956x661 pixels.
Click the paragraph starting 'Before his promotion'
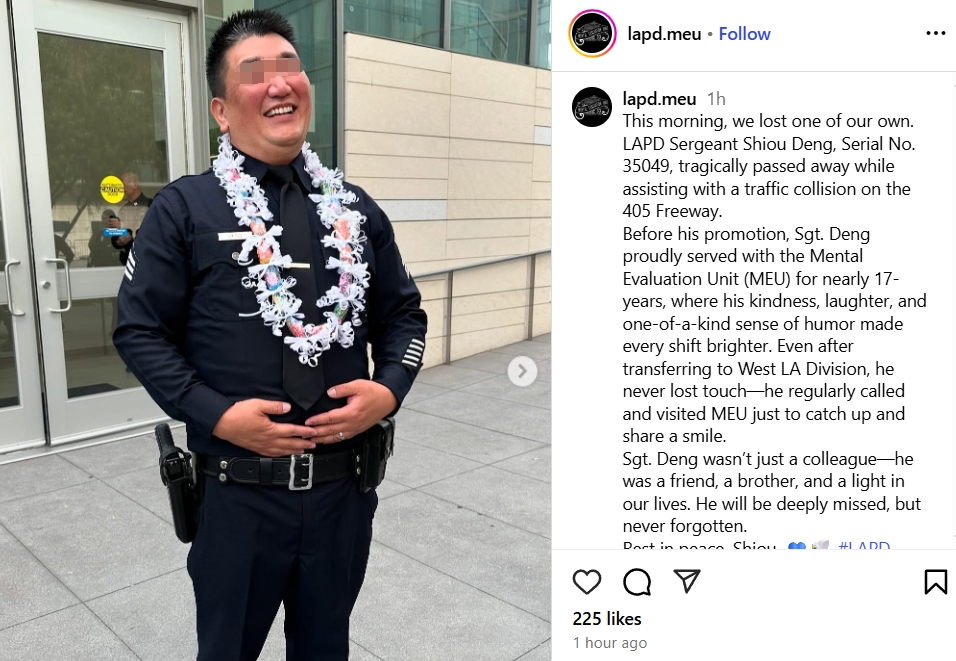(x=774, y=334)
